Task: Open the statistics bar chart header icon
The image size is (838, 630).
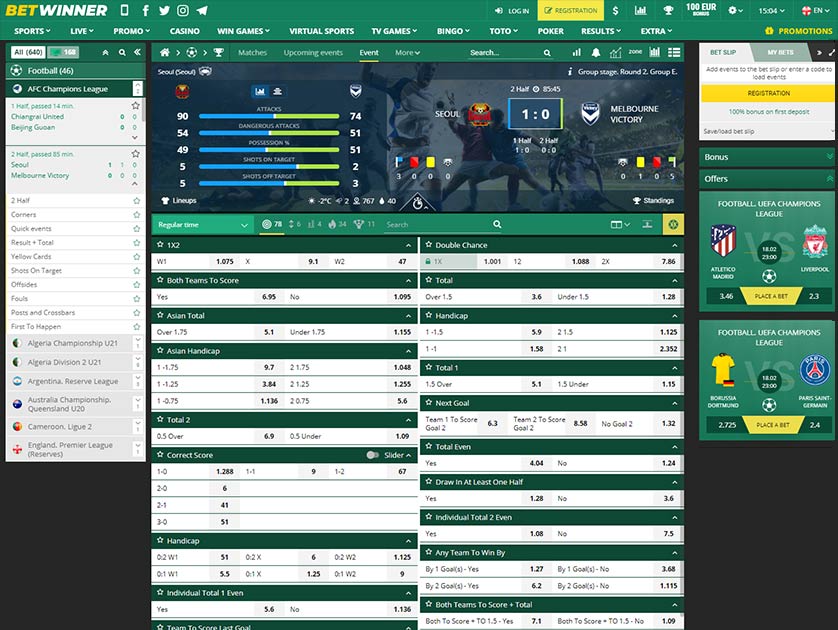Action: click(640, 10)
